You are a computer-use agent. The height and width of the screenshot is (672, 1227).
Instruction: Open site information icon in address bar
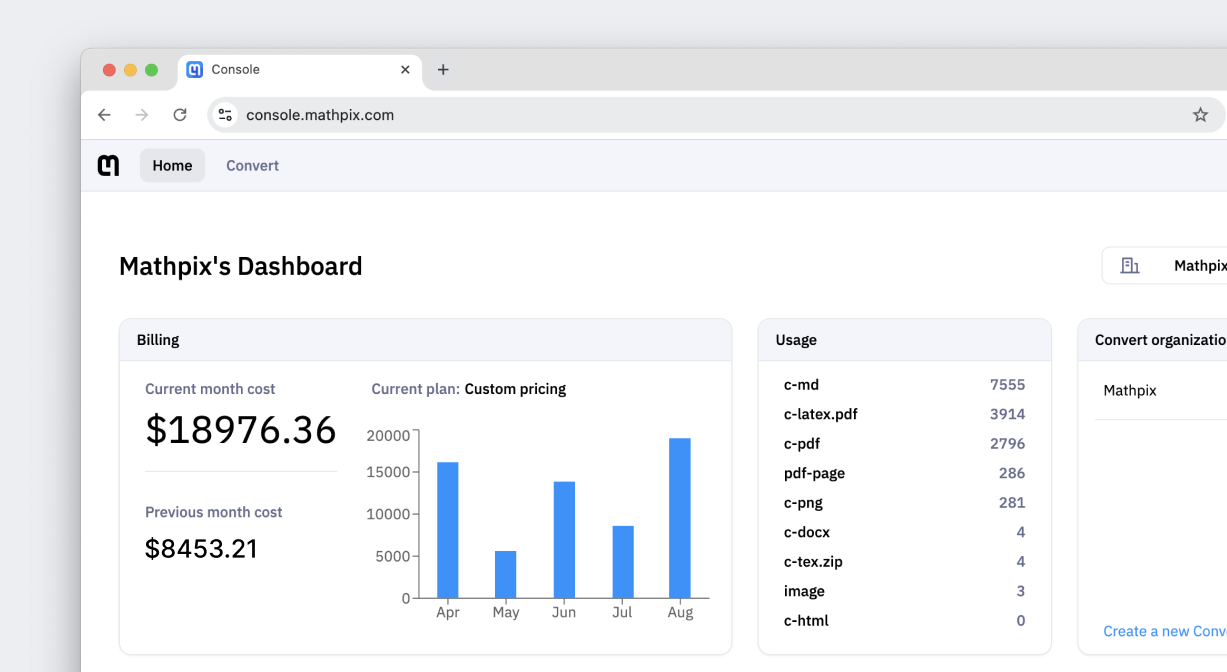point(226,115)
